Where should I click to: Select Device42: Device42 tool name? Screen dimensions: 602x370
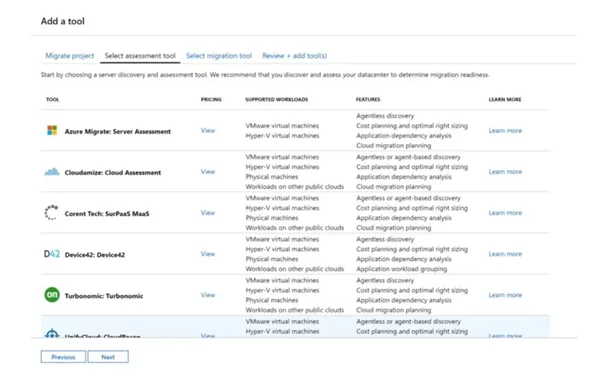tap(95, 254)
